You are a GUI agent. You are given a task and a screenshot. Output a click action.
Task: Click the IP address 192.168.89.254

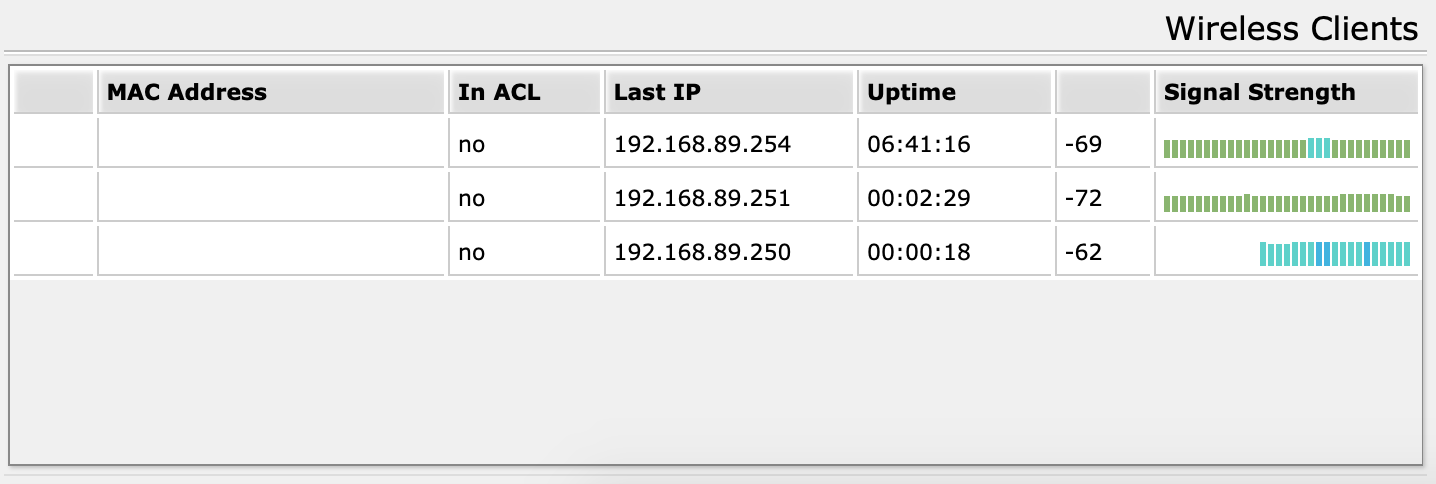[702, 144]
